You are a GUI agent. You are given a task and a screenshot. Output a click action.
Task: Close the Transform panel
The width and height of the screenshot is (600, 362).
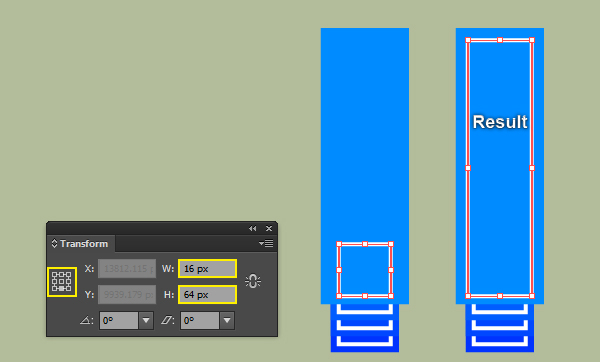pos(269,228)
